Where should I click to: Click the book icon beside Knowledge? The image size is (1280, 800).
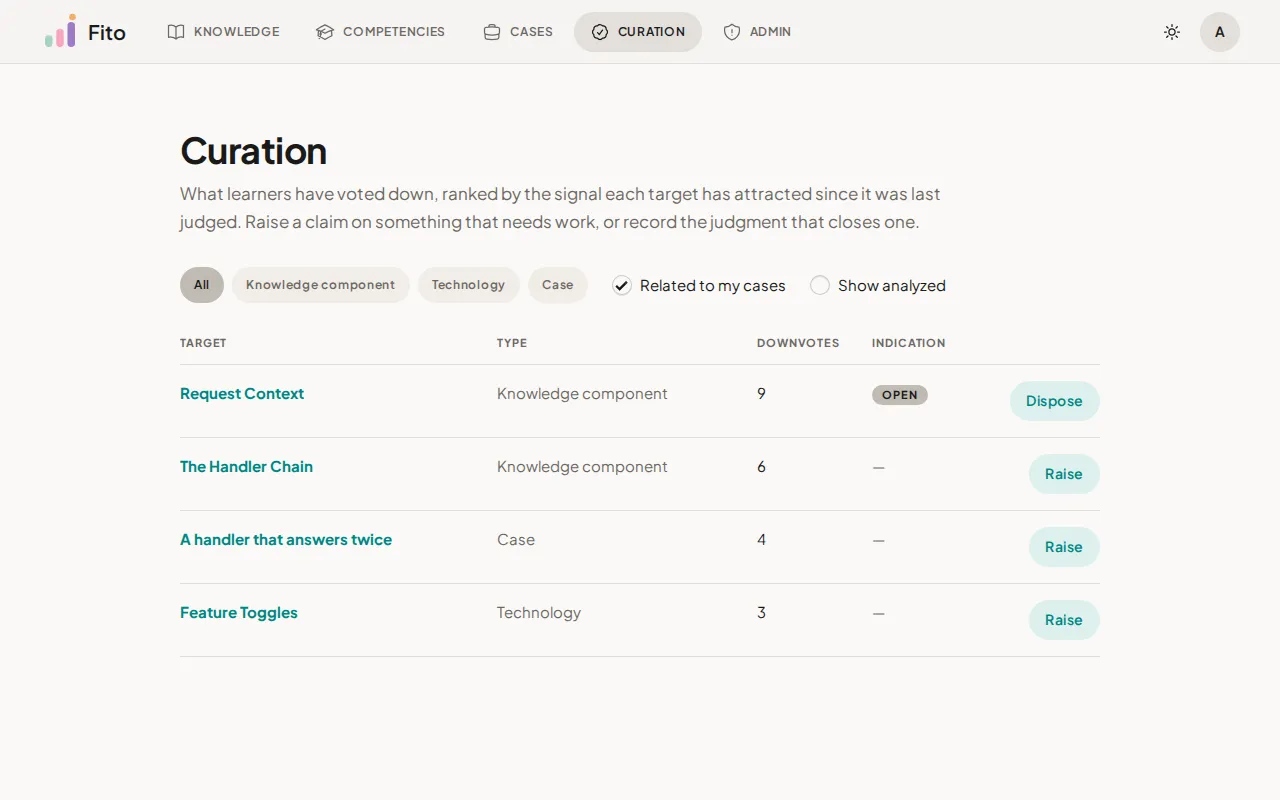coord(176,32)
